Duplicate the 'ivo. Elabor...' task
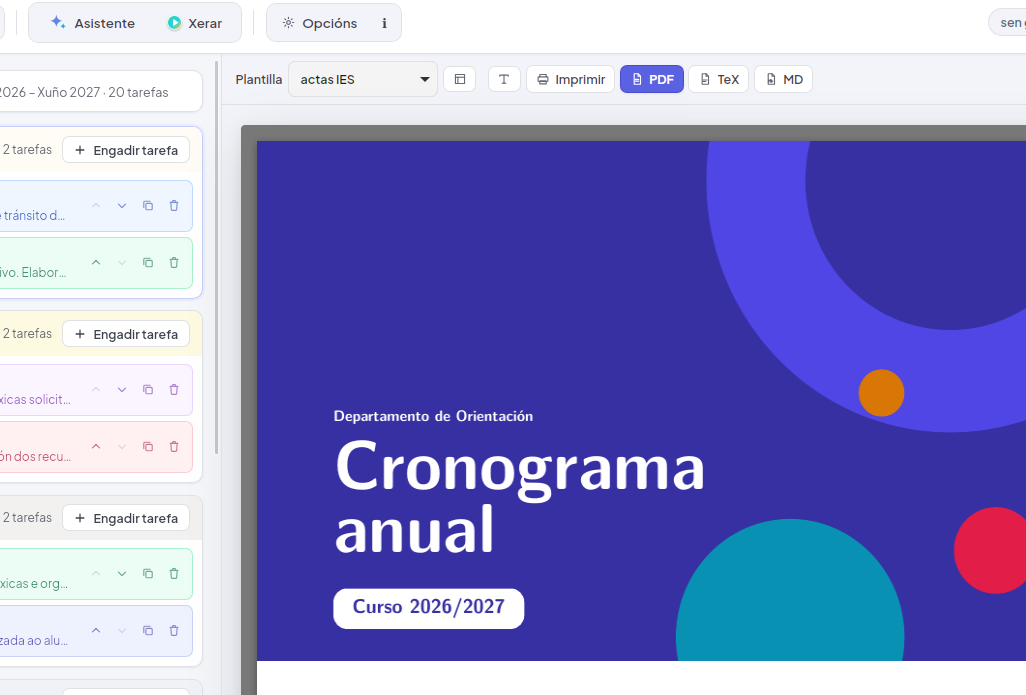 [148, 262]
